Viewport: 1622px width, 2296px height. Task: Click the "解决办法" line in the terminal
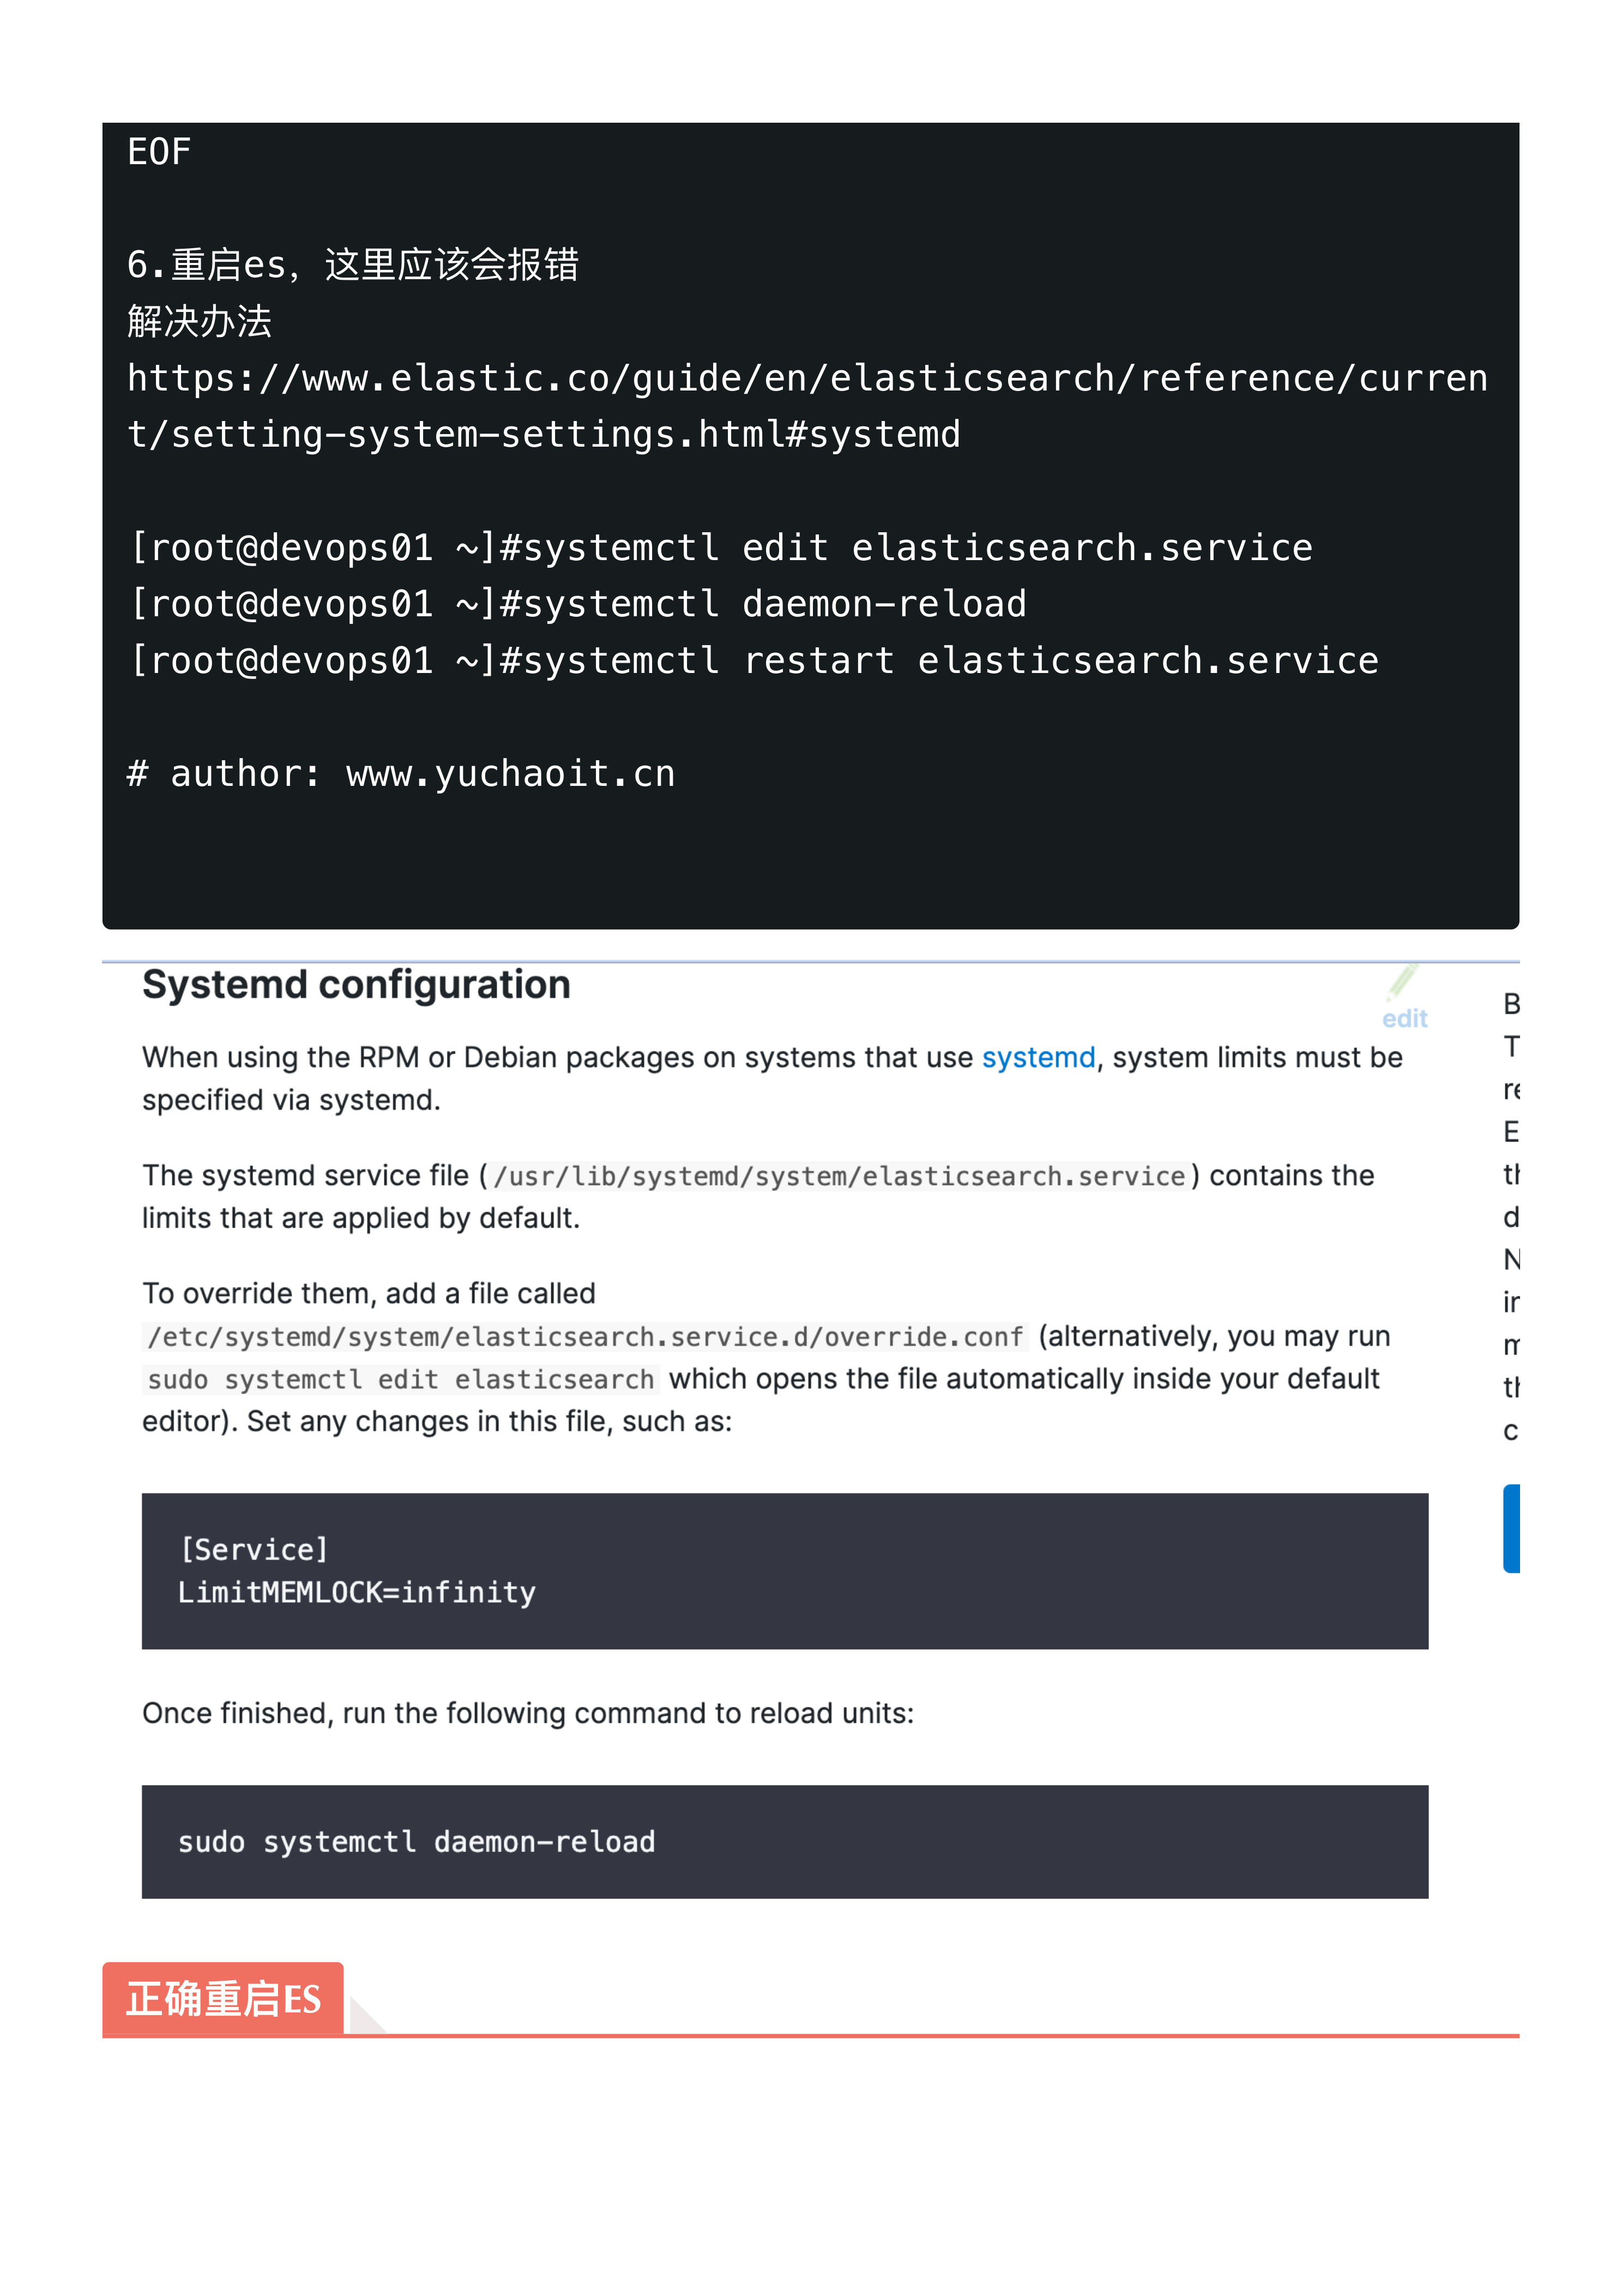199,322
